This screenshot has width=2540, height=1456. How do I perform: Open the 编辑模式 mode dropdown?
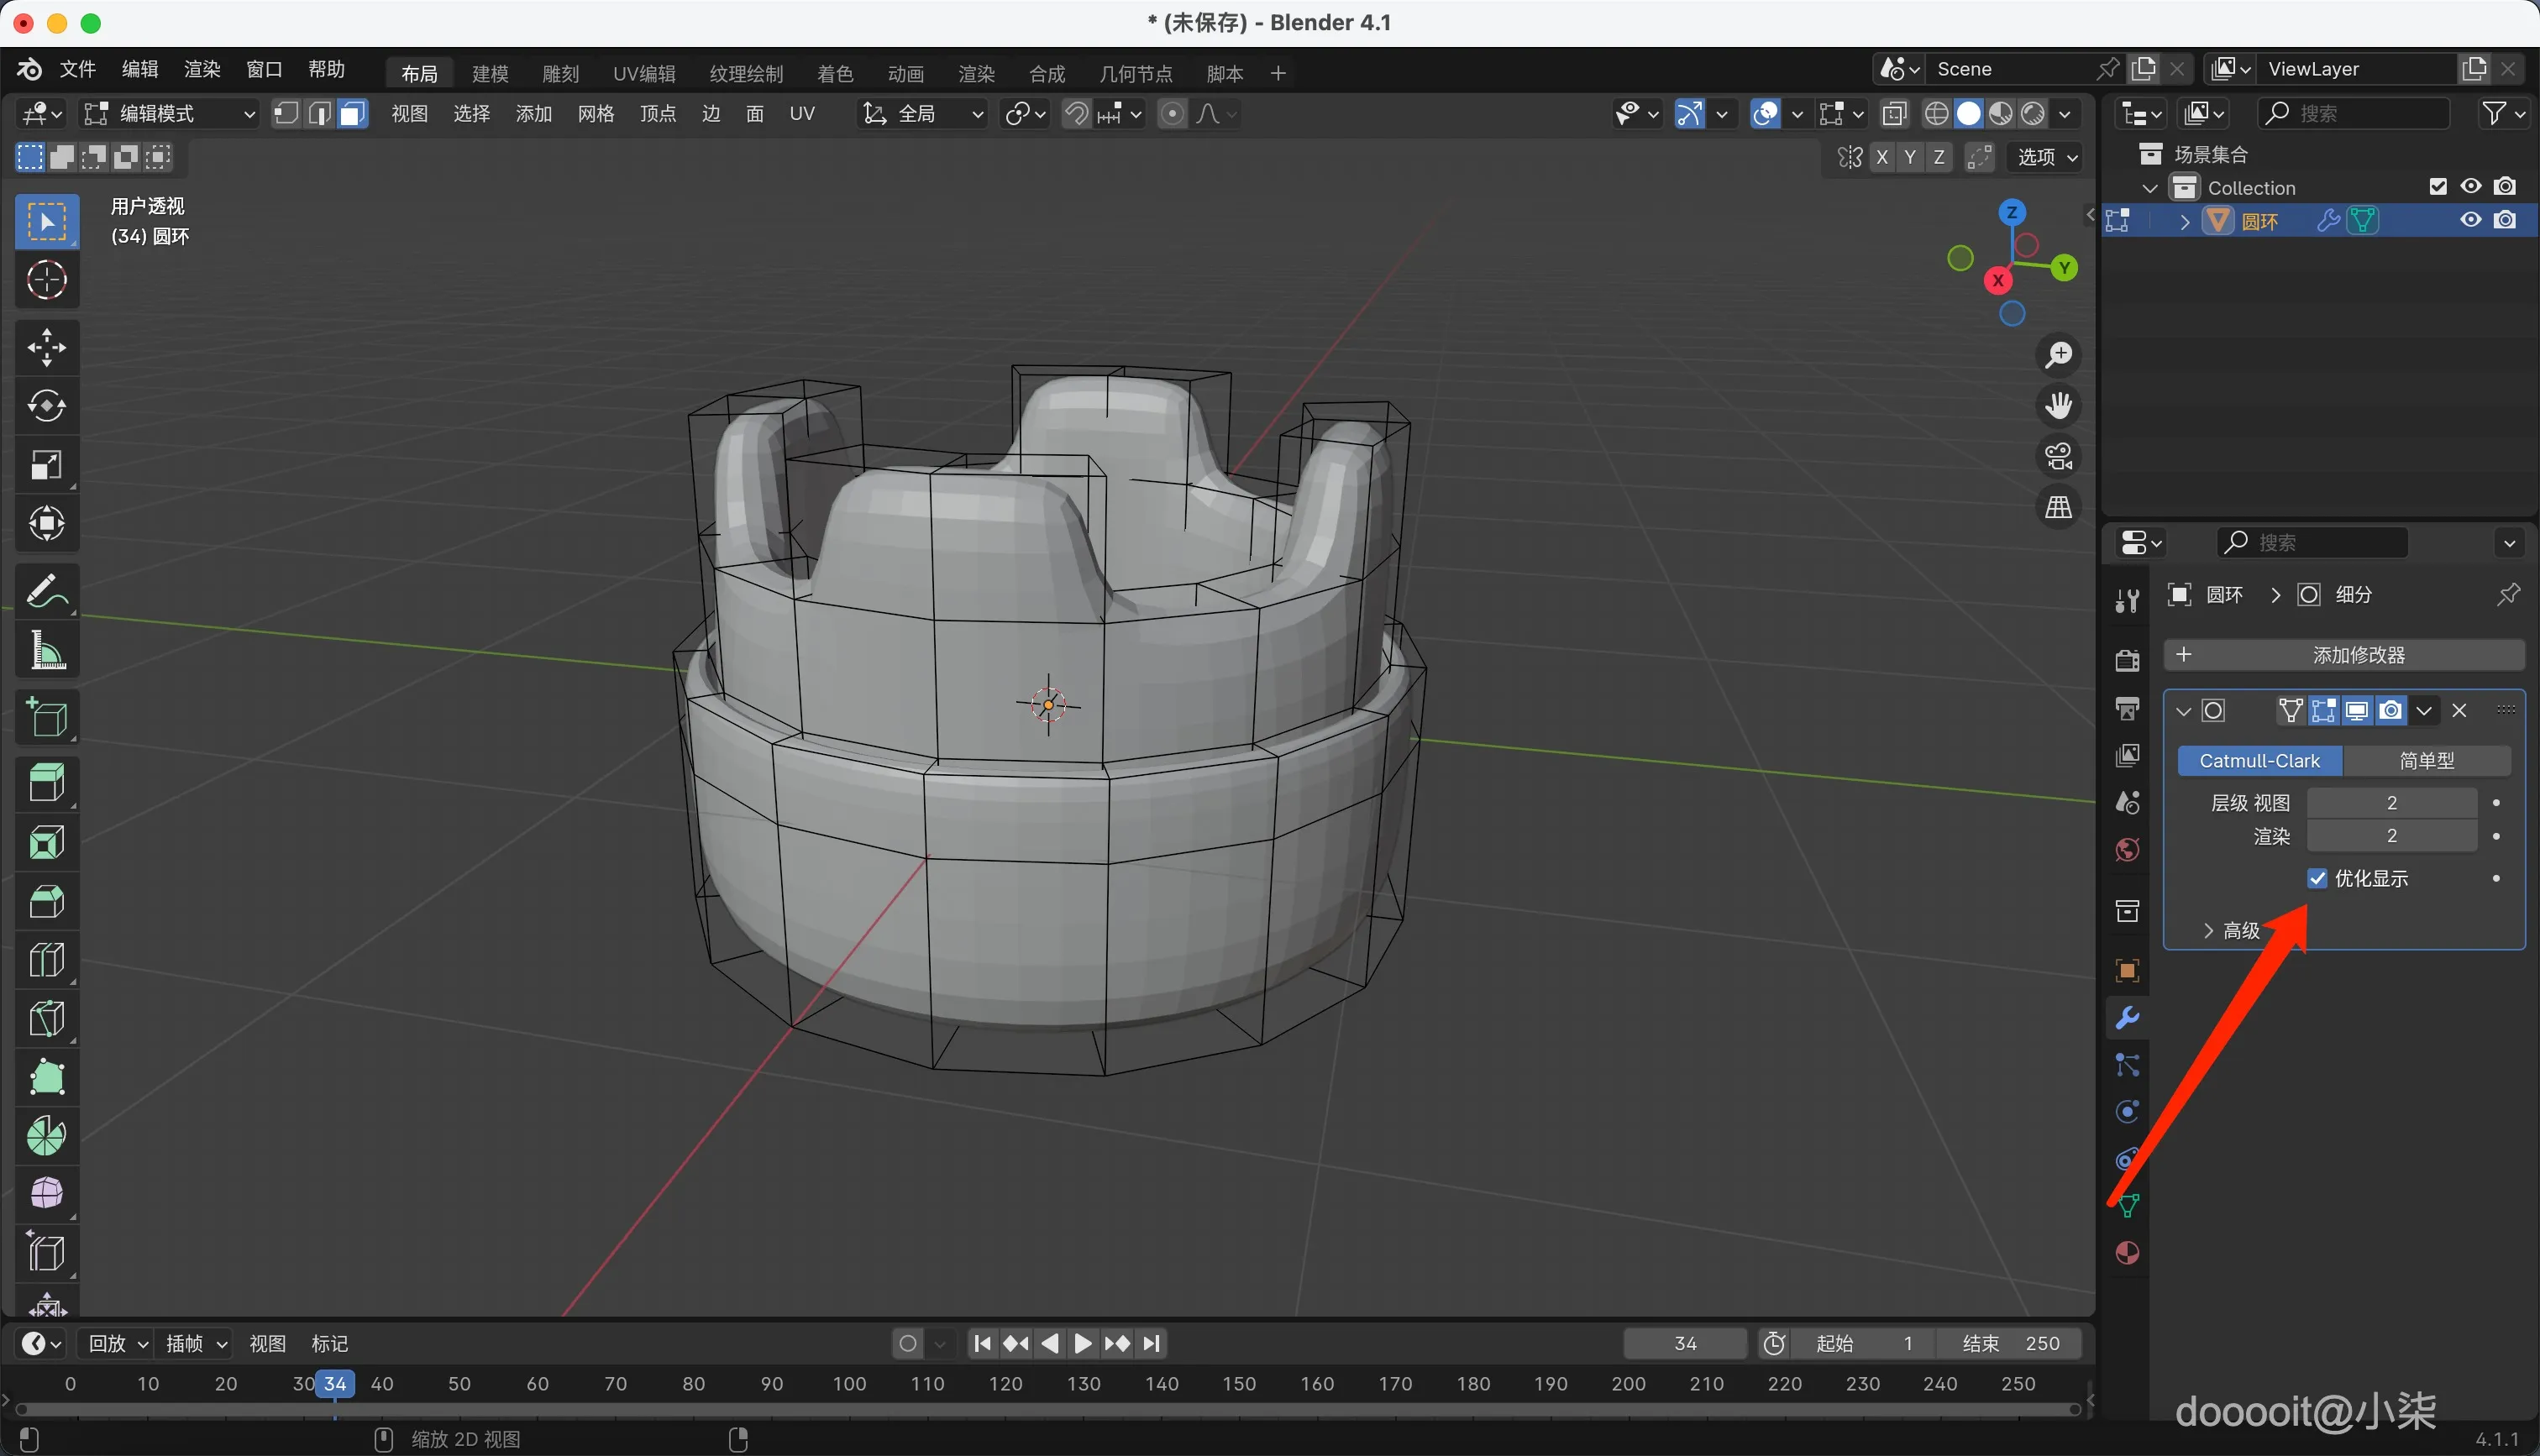tap(170, 114)
